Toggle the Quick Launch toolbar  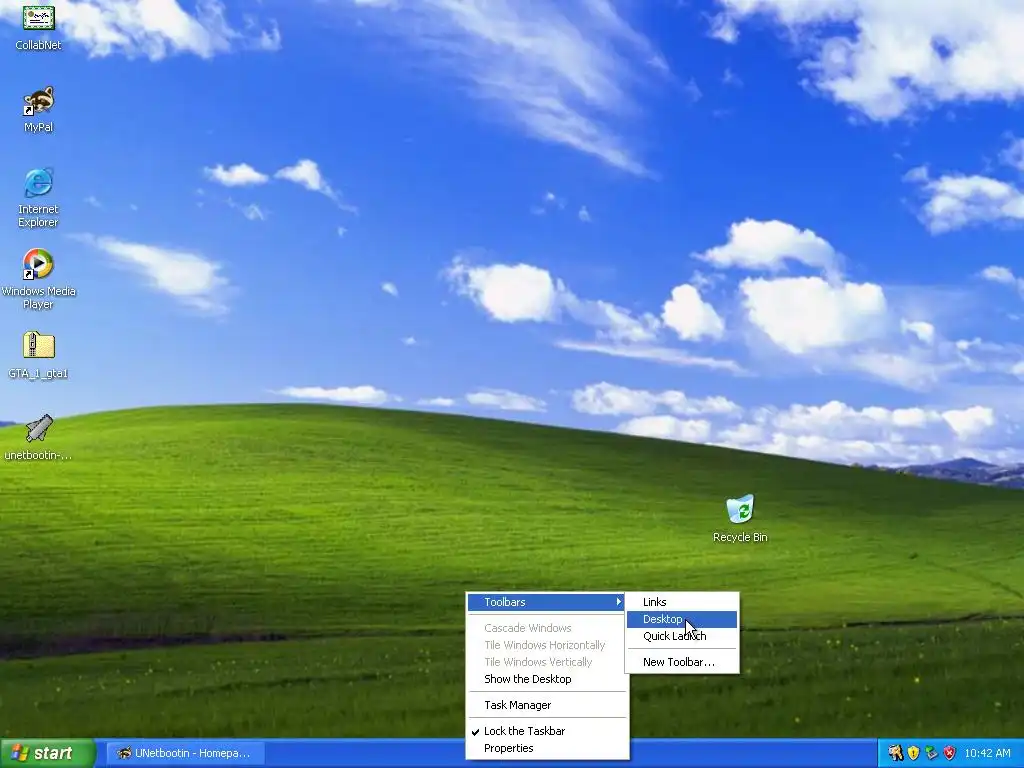click(682, 636)
